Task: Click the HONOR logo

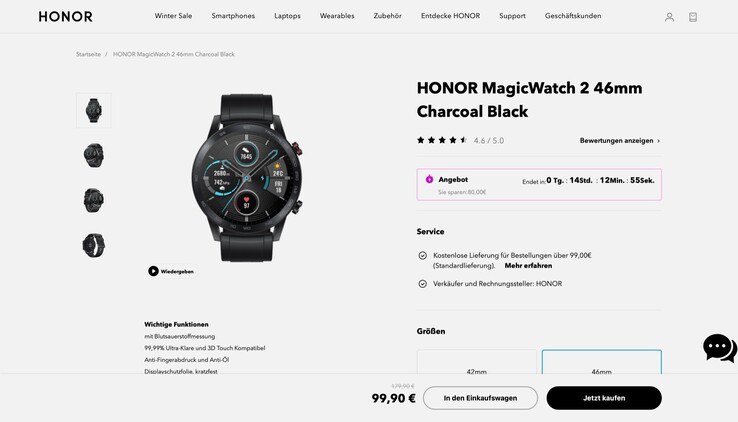Action: [65, 16]
